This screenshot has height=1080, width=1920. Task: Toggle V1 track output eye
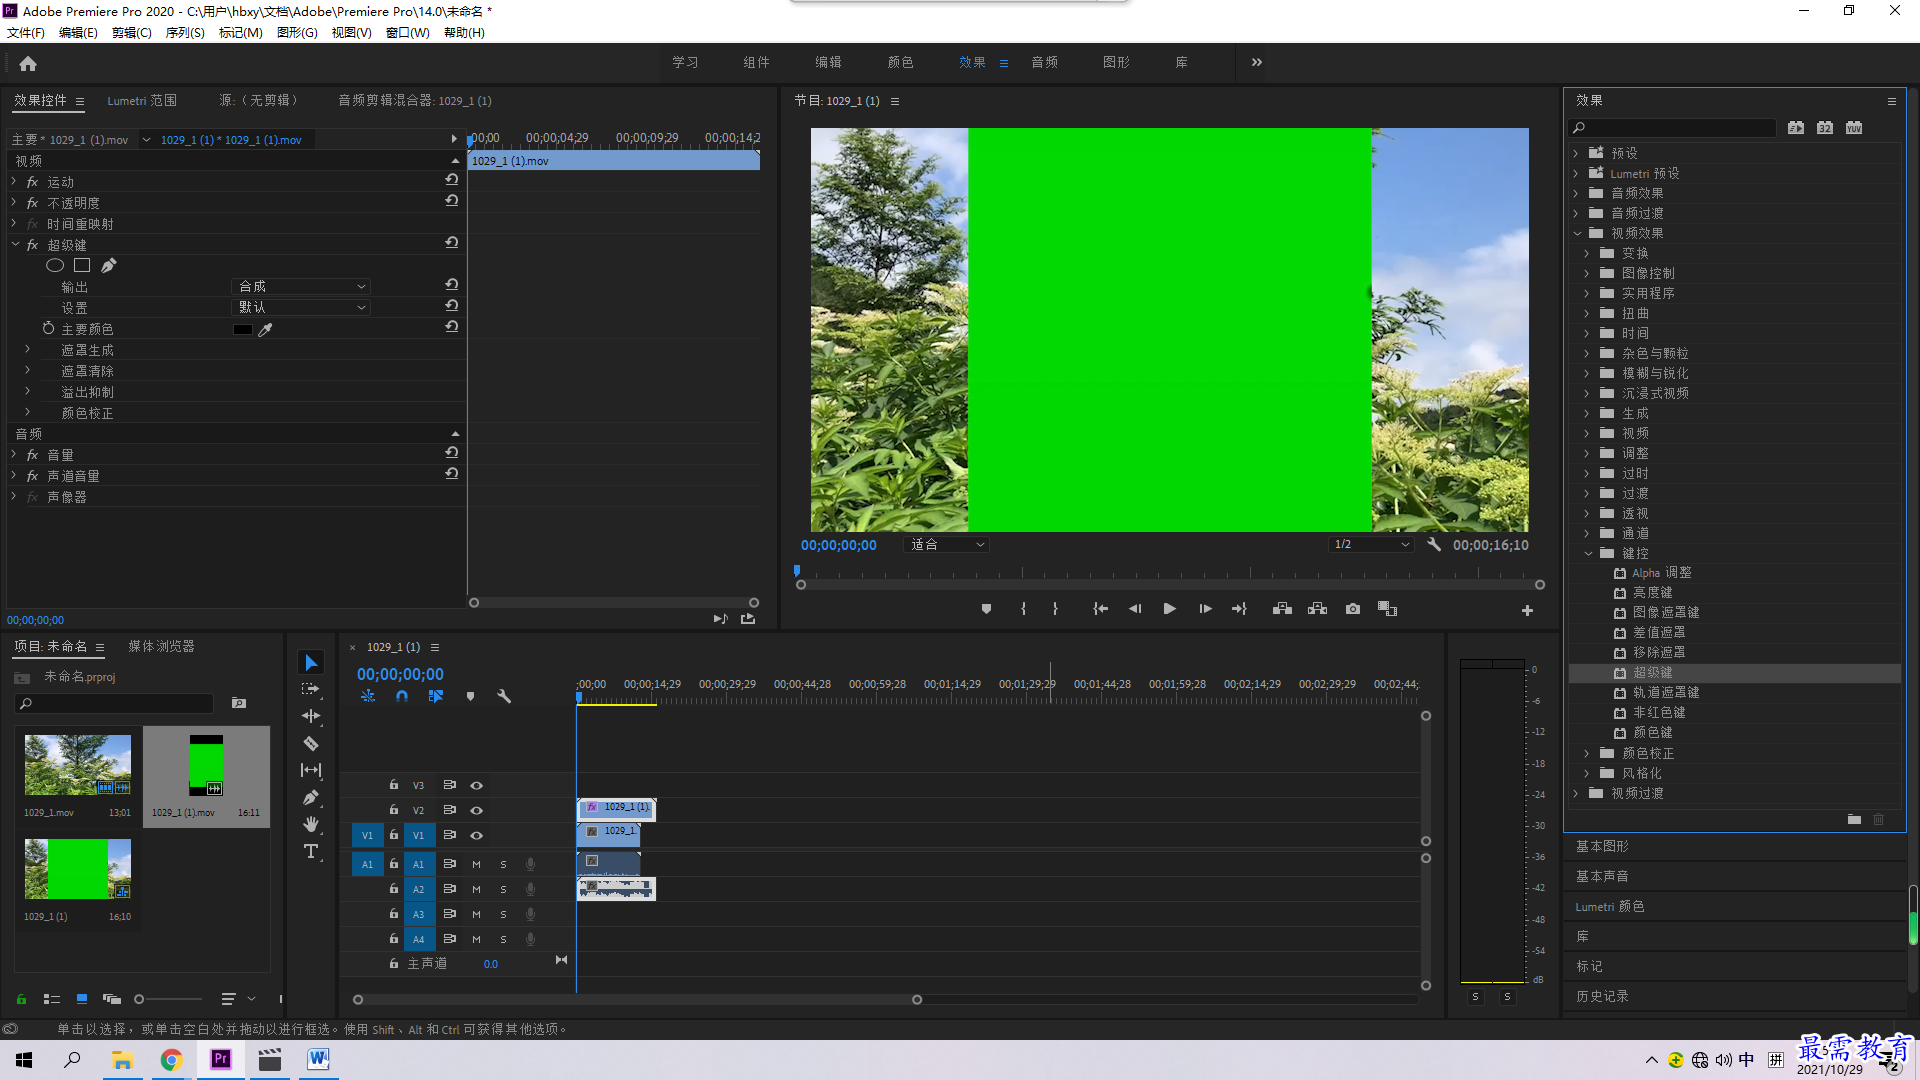pyautogui.click(x=477, y=835)
